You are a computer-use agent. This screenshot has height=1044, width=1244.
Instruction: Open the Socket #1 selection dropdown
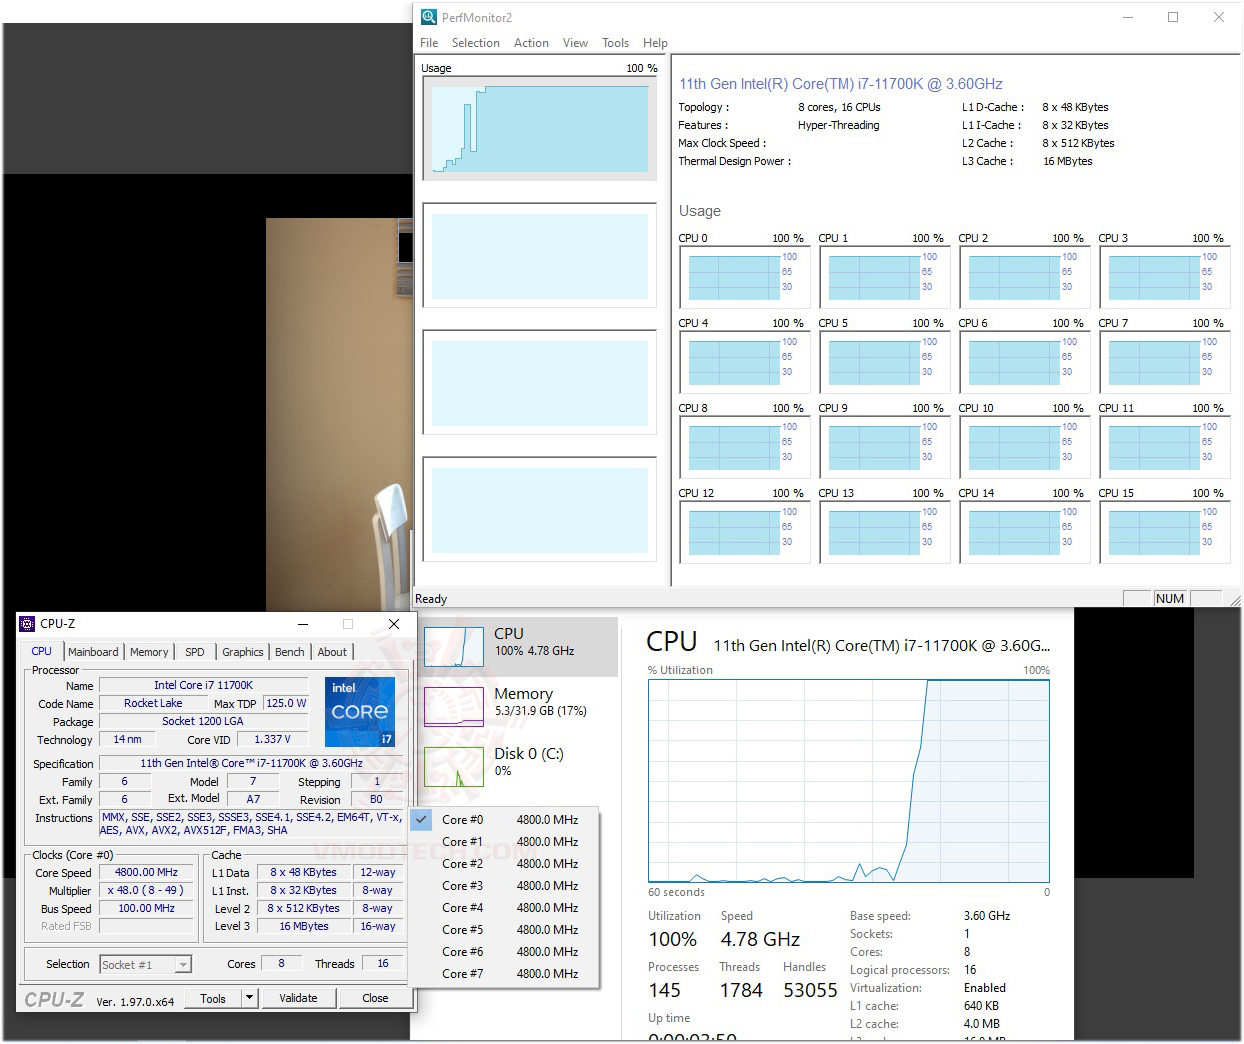(x=145, y=965)
